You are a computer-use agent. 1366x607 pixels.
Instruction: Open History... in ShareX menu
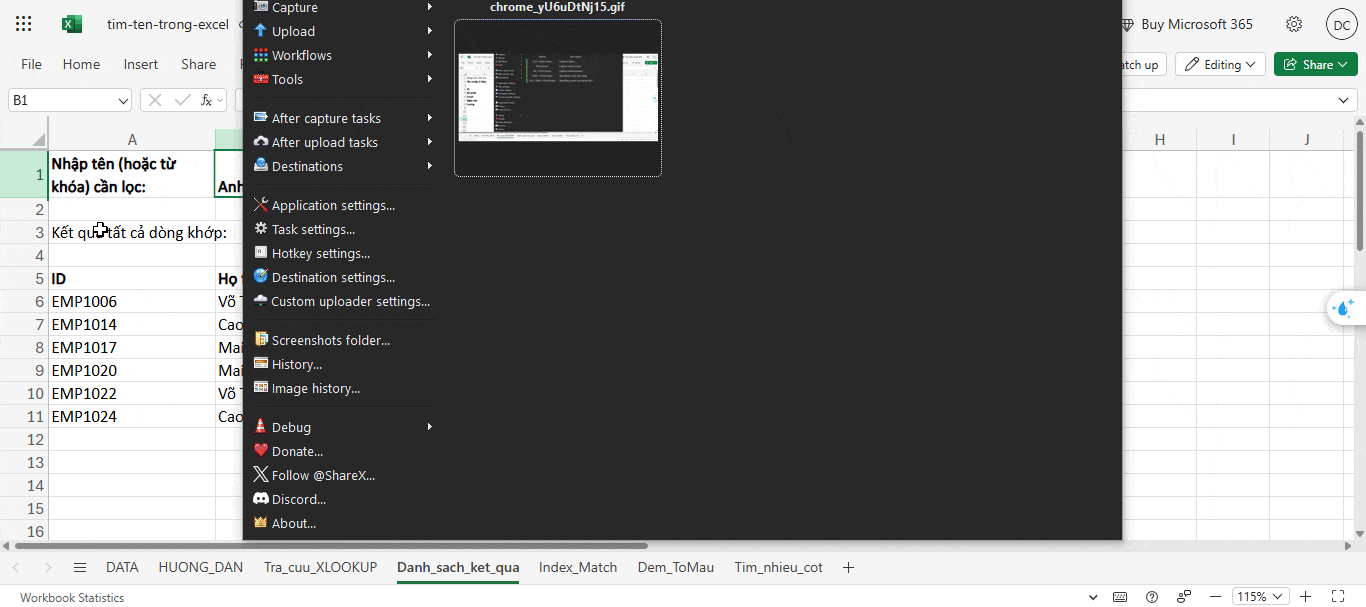point(297,364)
